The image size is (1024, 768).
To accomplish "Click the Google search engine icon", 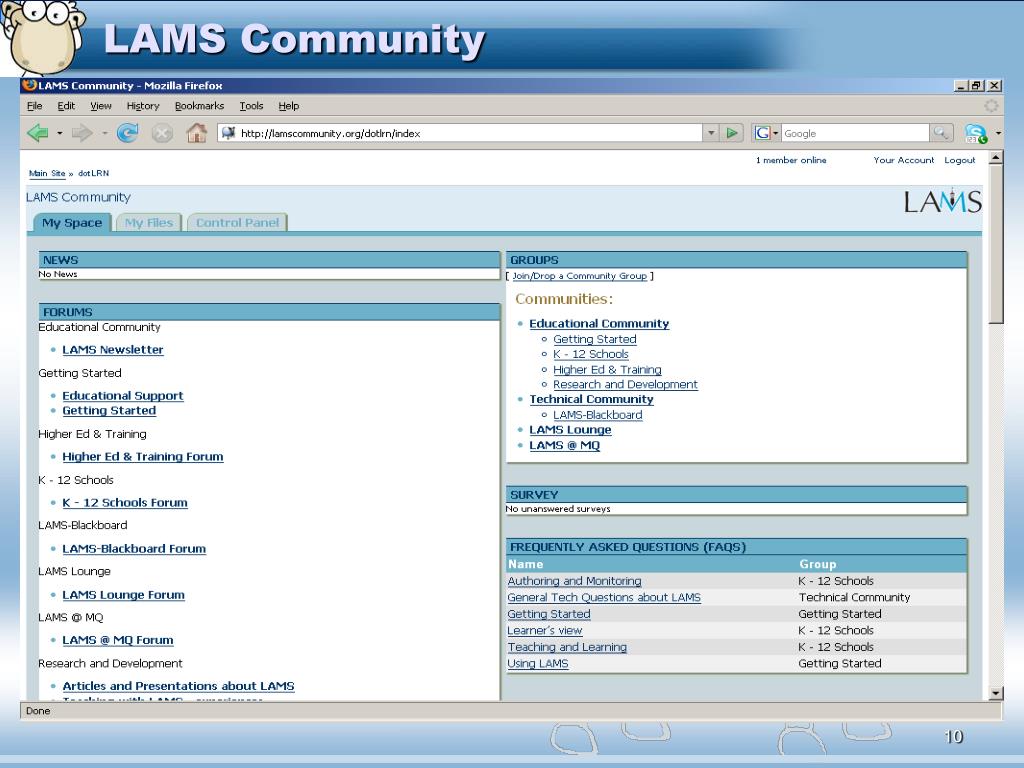I will (762, 133).
